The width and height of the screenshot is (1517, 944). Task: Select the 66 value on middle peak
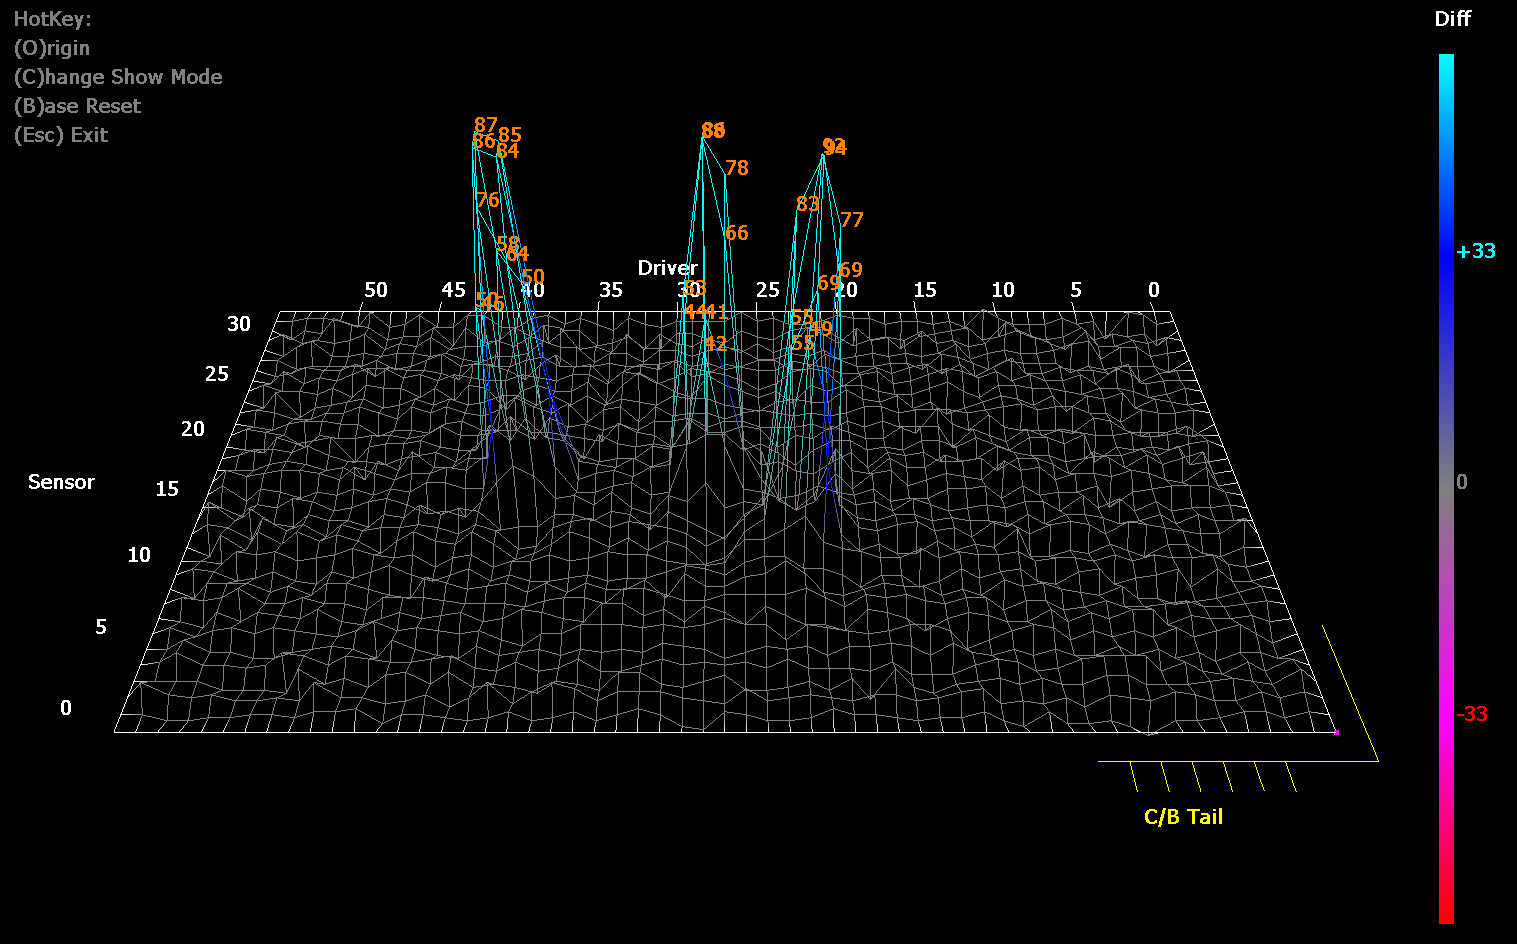point(736,232)
